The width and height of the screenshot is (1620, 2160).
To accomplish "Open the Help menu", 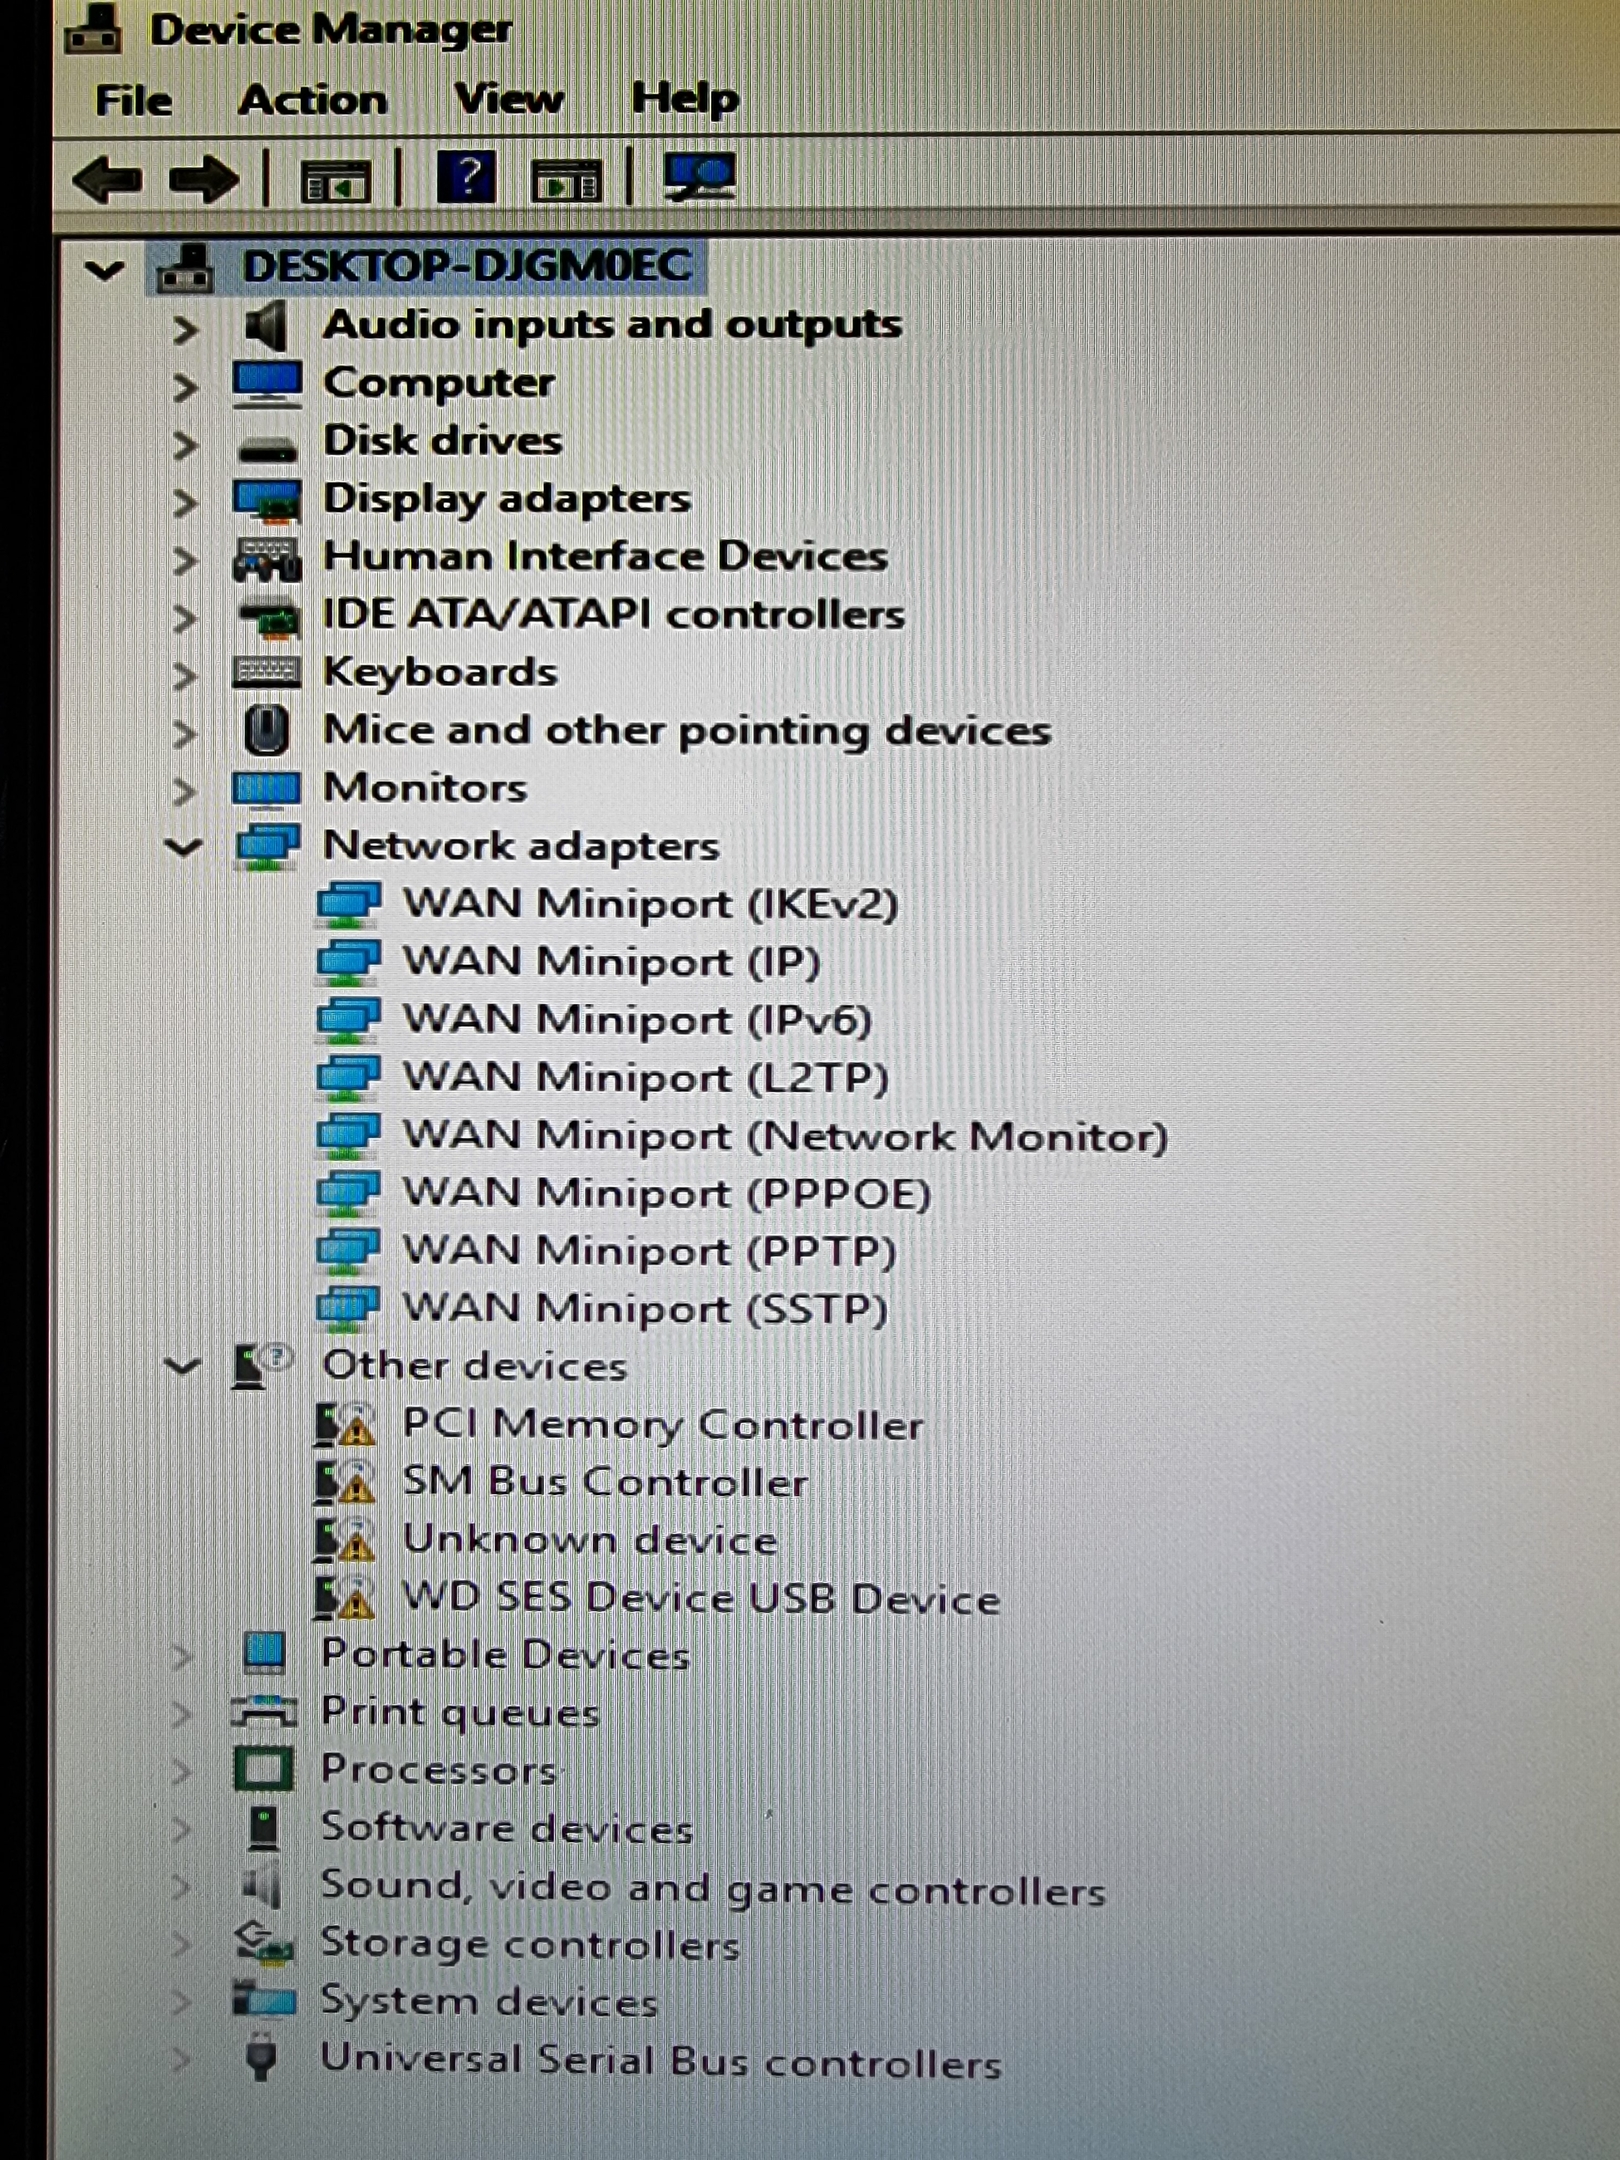I will click(x=685, y=98).
